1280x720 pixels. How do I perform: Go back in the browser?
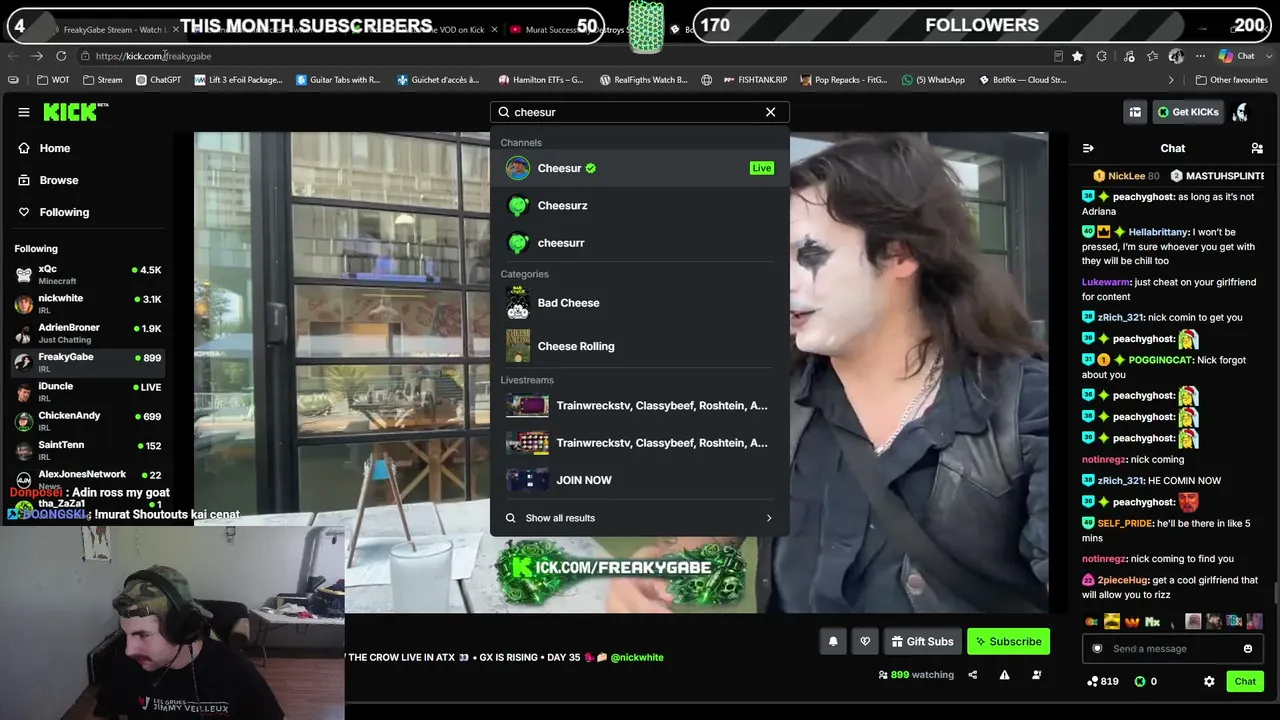click(x=13, y=56)
